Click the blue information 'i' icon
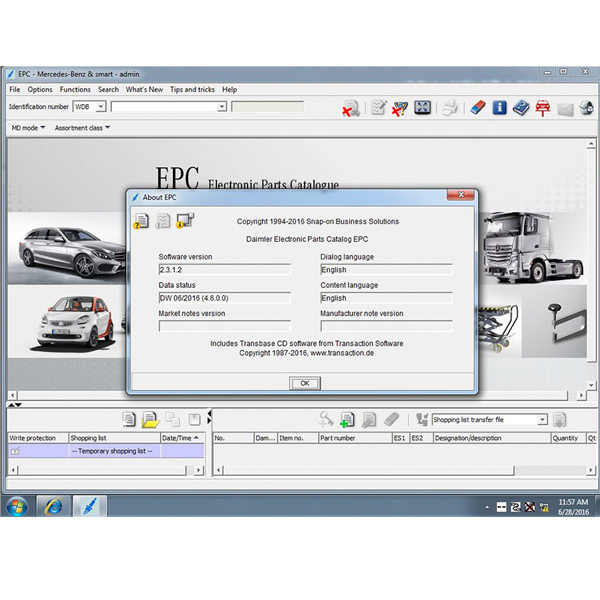The width and height of the screenshot is (600, 600). 499,108
